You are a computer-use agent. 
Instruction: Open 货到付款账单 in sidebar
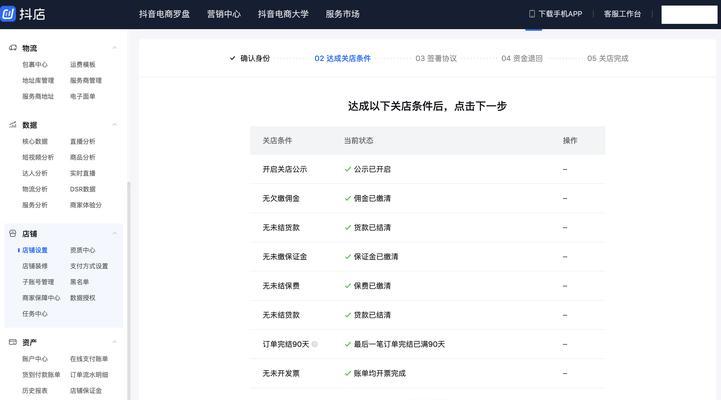[41, 375]
